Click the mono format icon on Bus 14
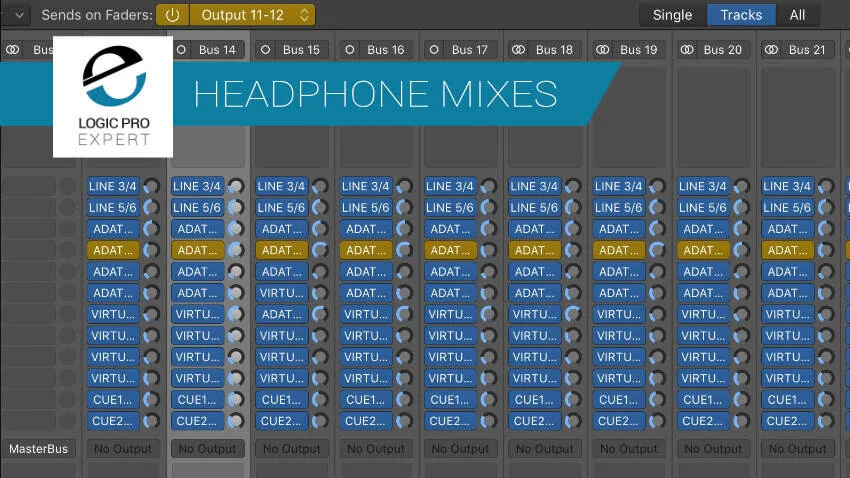 (x=182, y=50)
